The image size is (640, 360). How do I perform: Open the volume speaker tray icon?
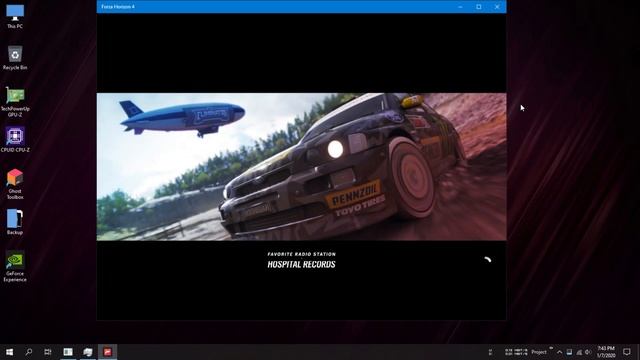tap(588, 352)
